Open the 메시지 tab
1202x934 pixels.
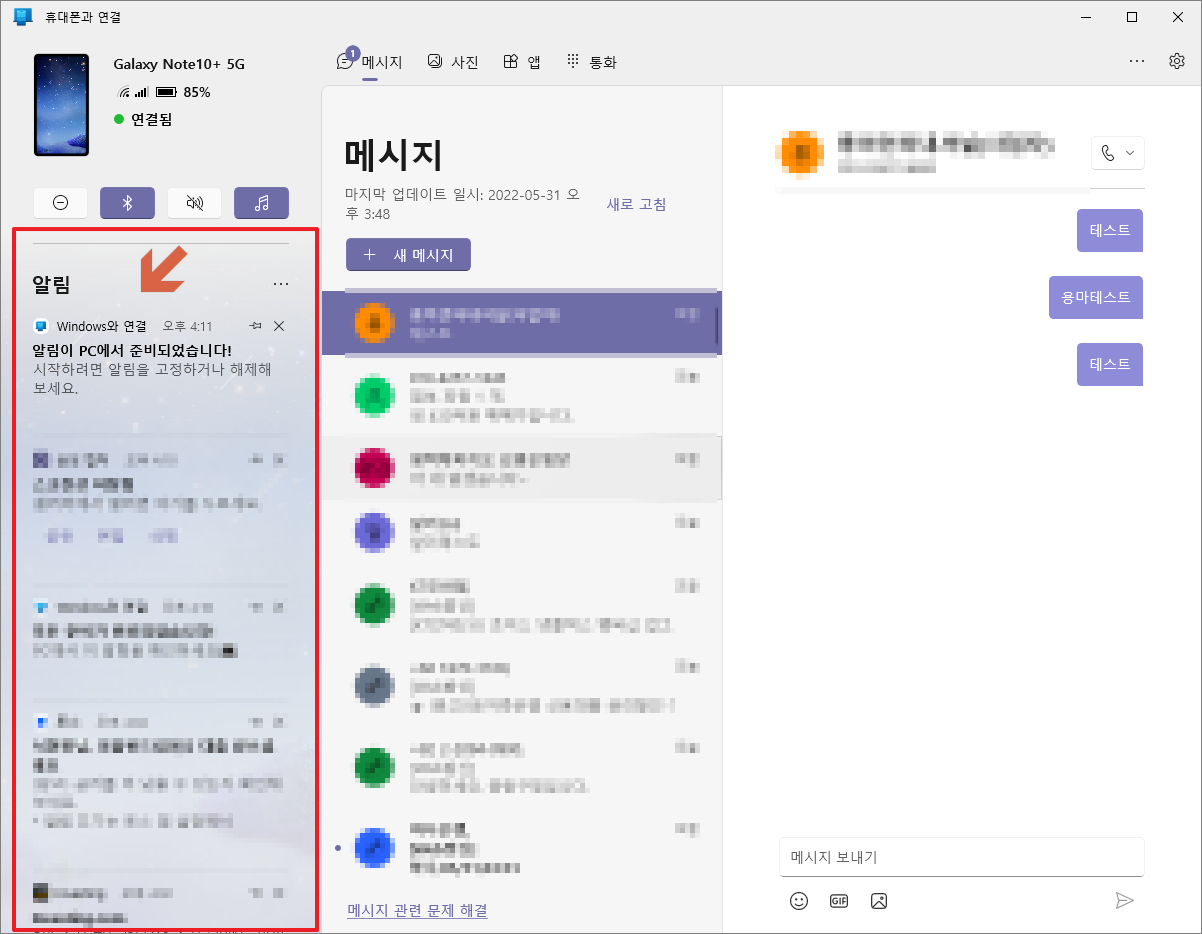369,62
